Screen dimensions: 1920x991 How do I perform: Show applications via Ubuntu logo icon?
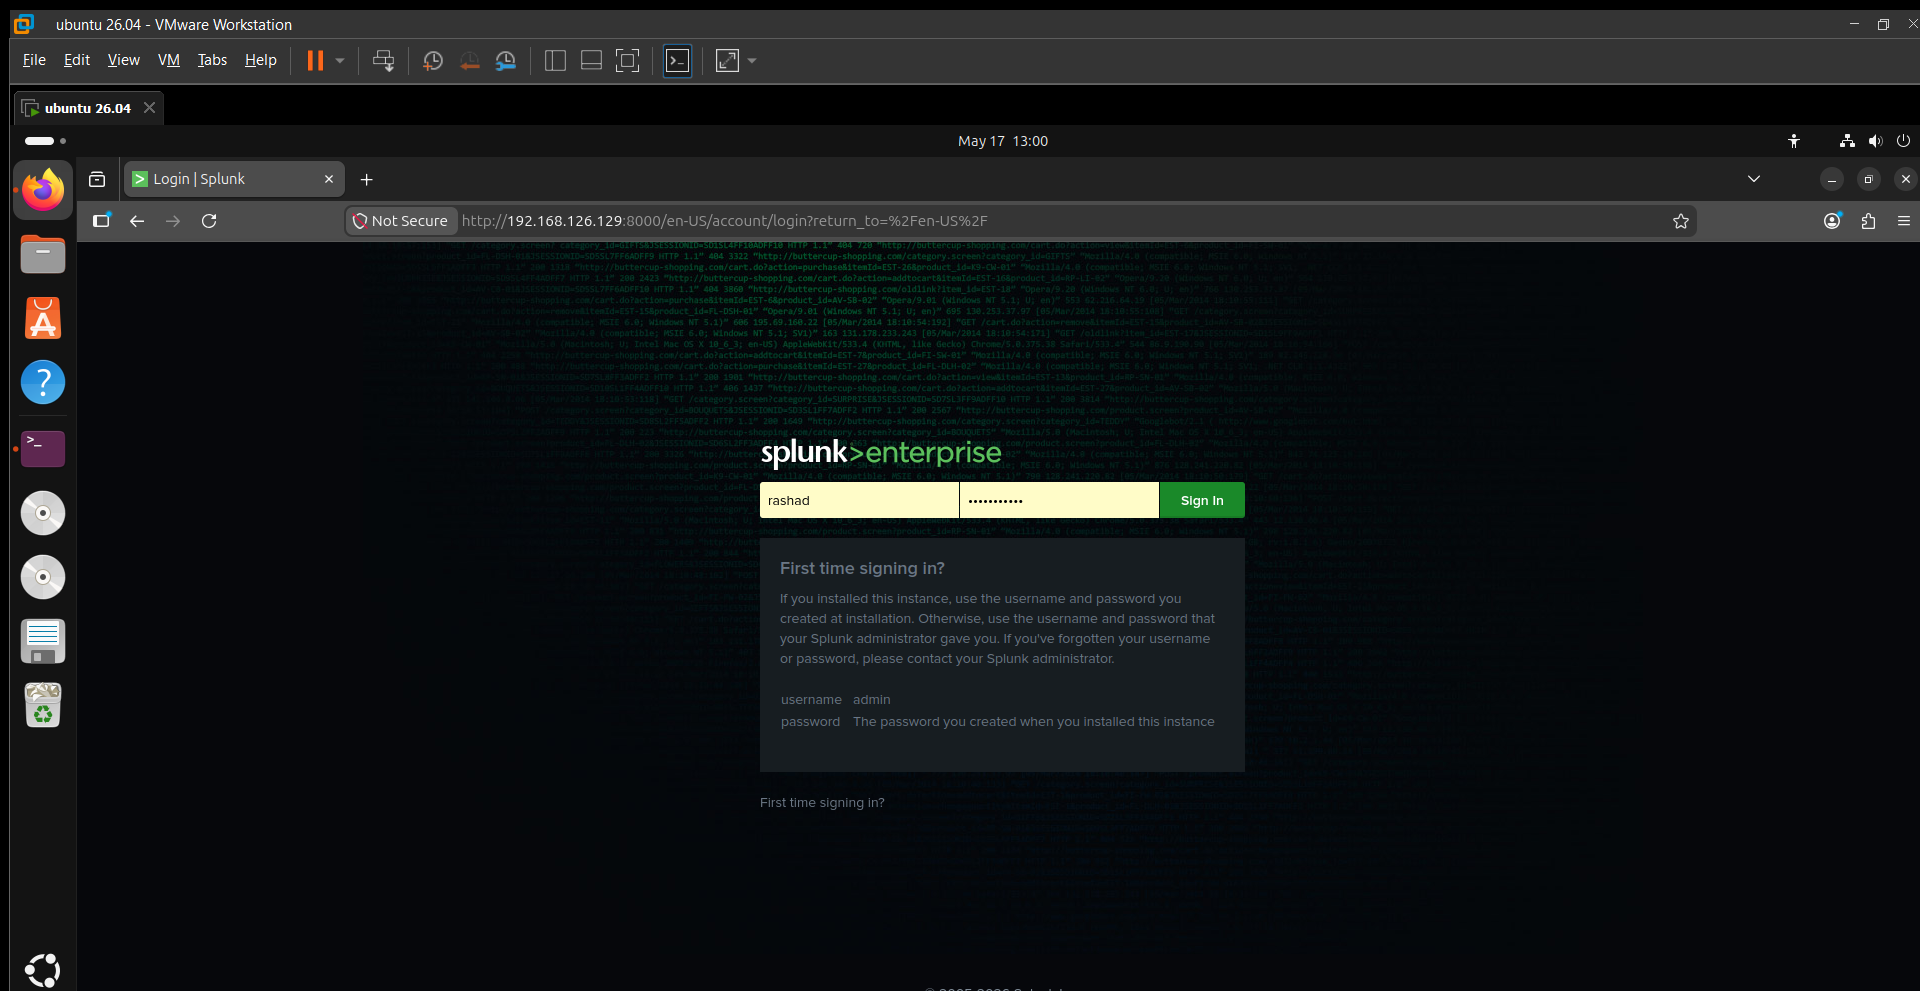point(43,969)
